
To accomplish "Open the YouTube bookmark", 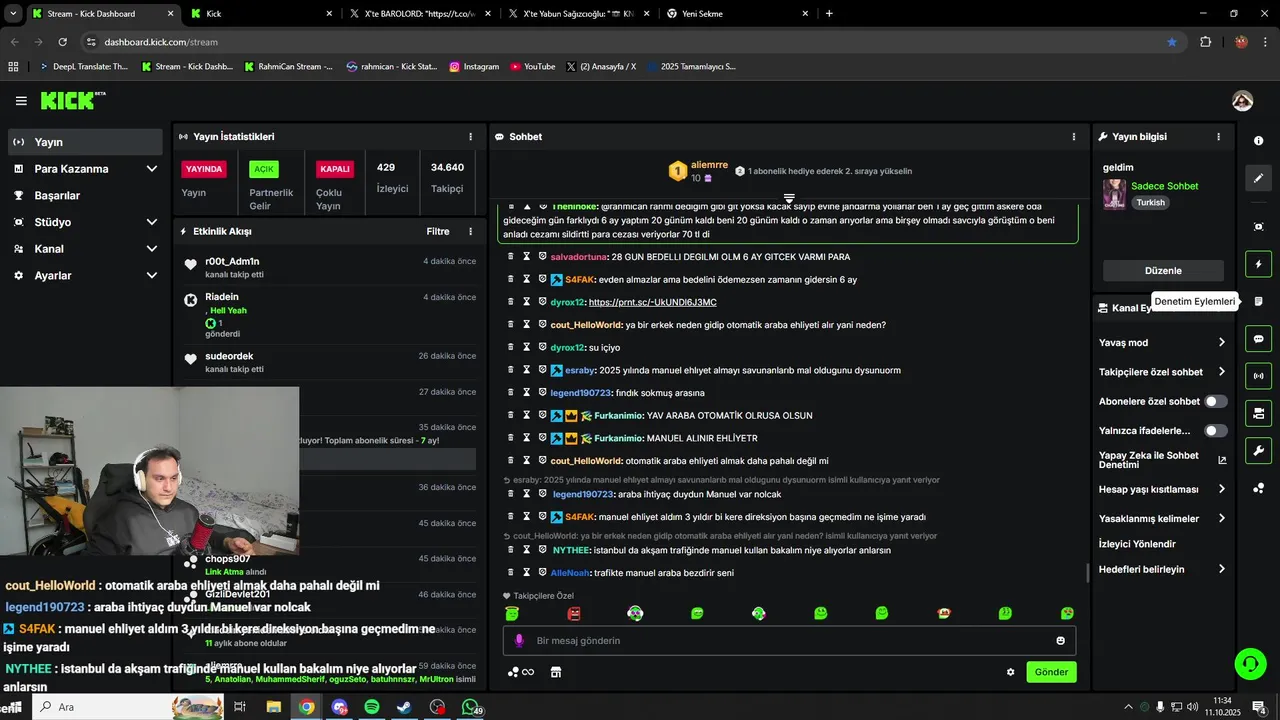I will [x=532, y=66].
